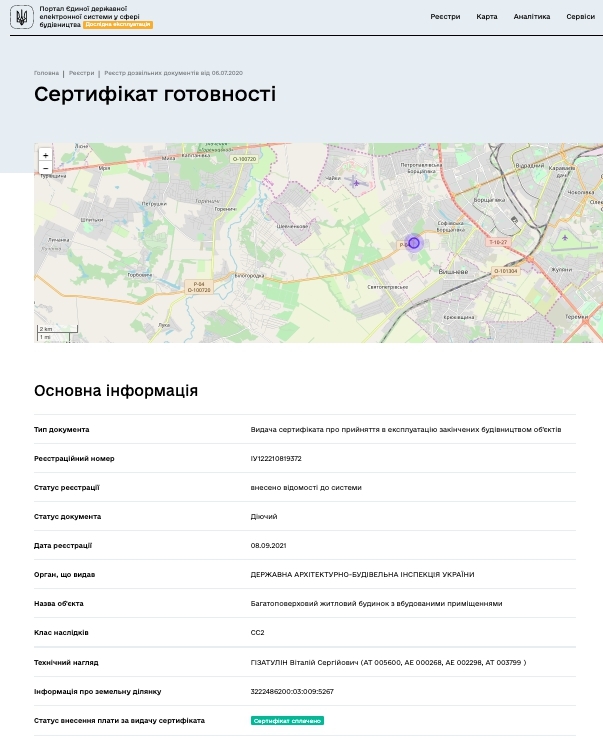
Task: Click the Технічний нагляд row label
Action: click(x=66, y=662)
